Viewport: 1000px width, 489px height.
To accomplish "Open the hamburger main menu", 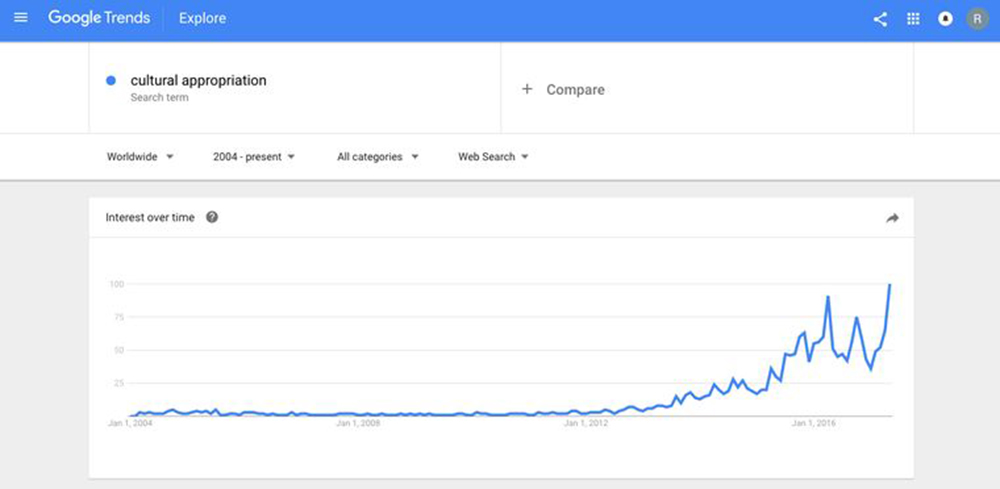I will click(21, 18).
